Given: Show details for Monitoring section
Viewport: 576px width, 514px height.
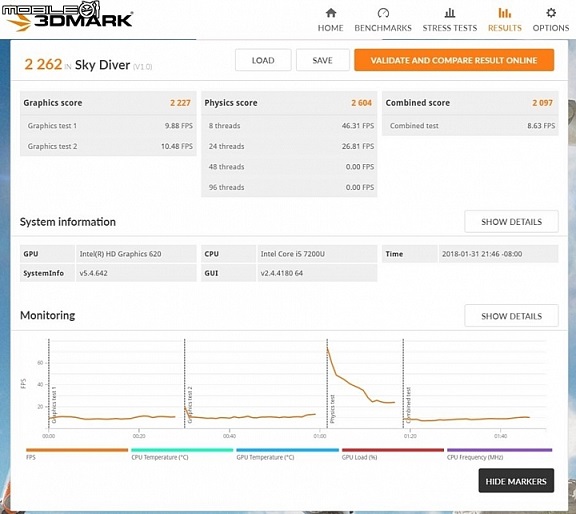Looking at the screenshot, I should [511, 316].
